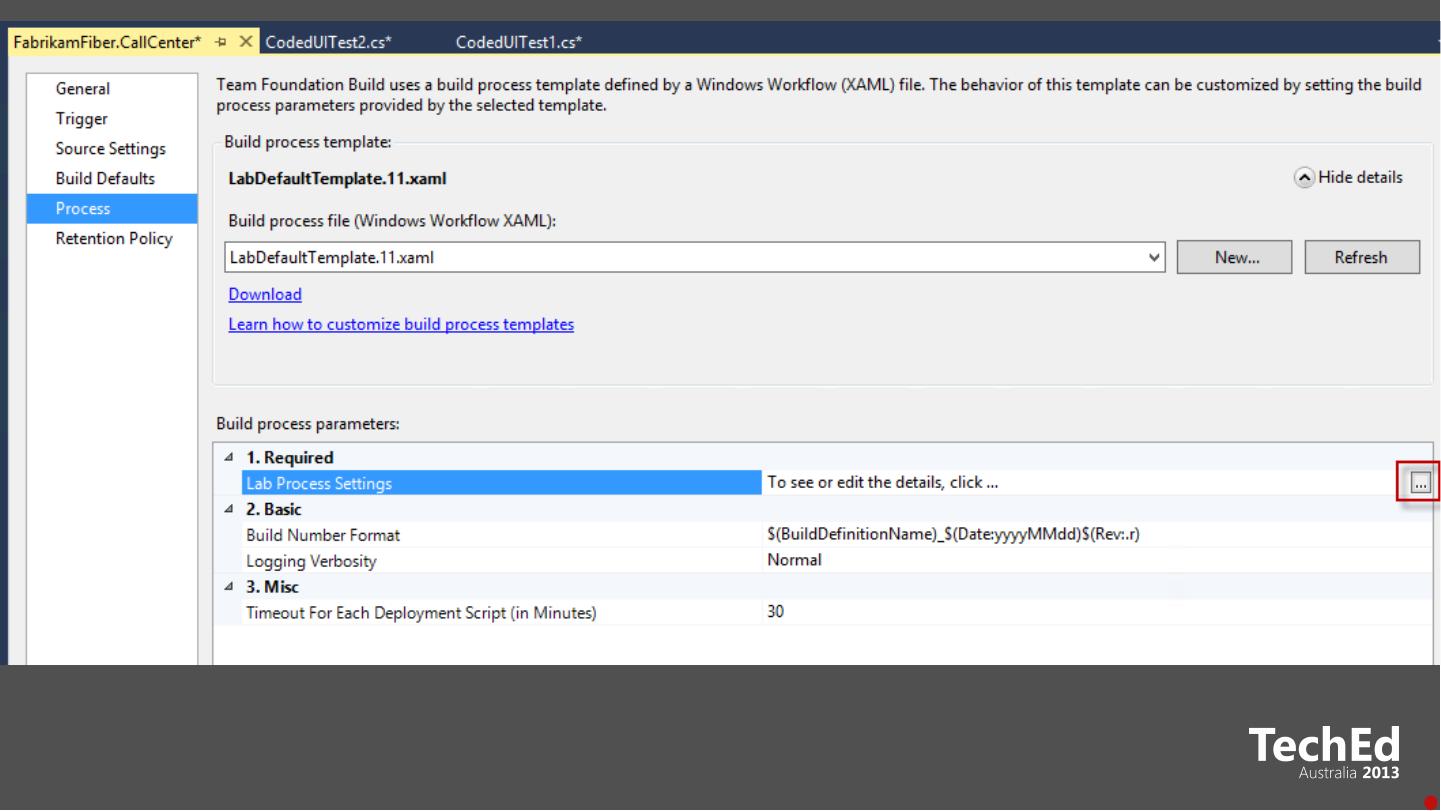1441x811 pixels.
Task: Collapse details with Hide details chevron
Action: [1304, 178]
